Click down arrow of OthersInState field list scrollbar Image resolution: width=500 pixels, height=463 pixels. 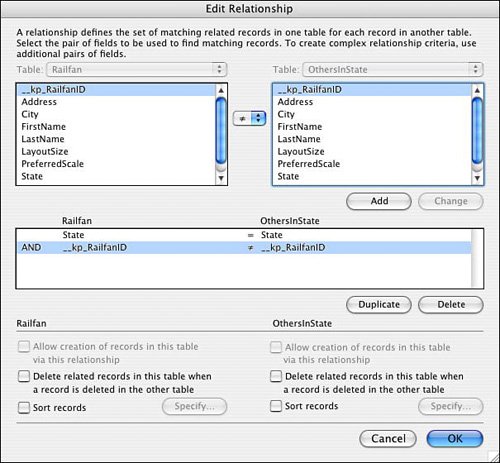(477, 178)
